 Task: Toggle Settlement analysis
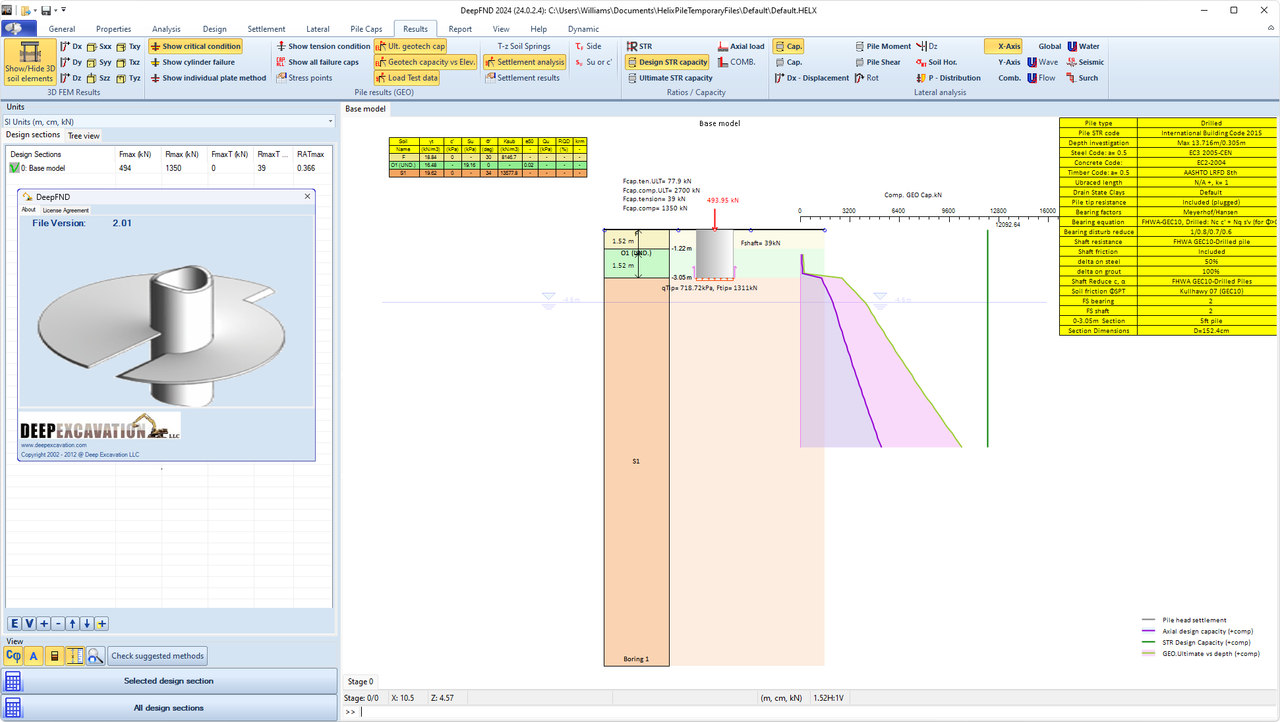[x=525, y=62]
